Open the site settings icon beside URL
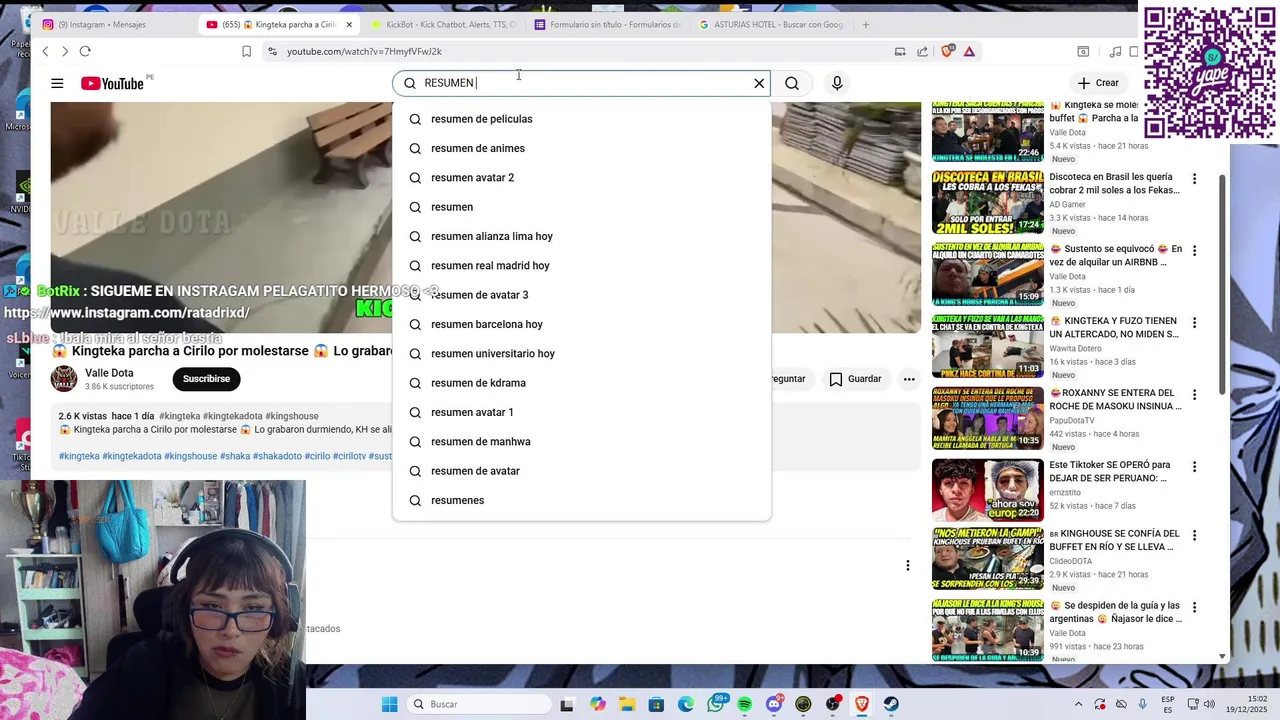Viewport: 1280px width, 720px height. click(x=272, y=51)
